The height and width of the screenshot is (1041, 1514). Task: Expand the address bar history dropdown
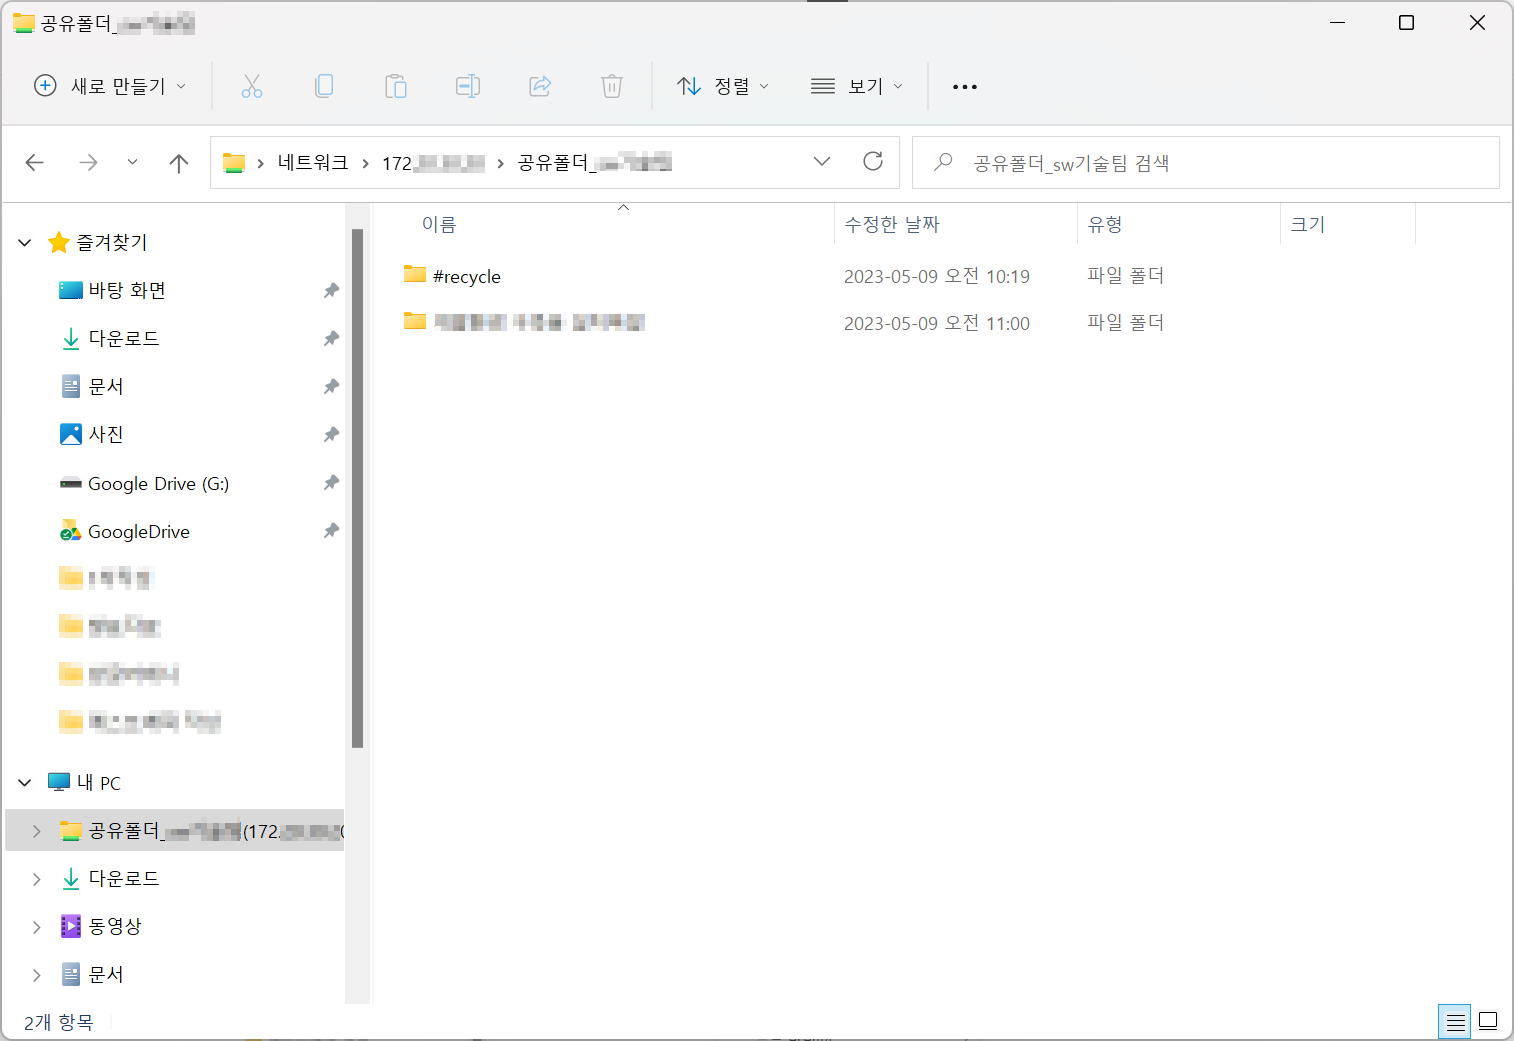822,162
